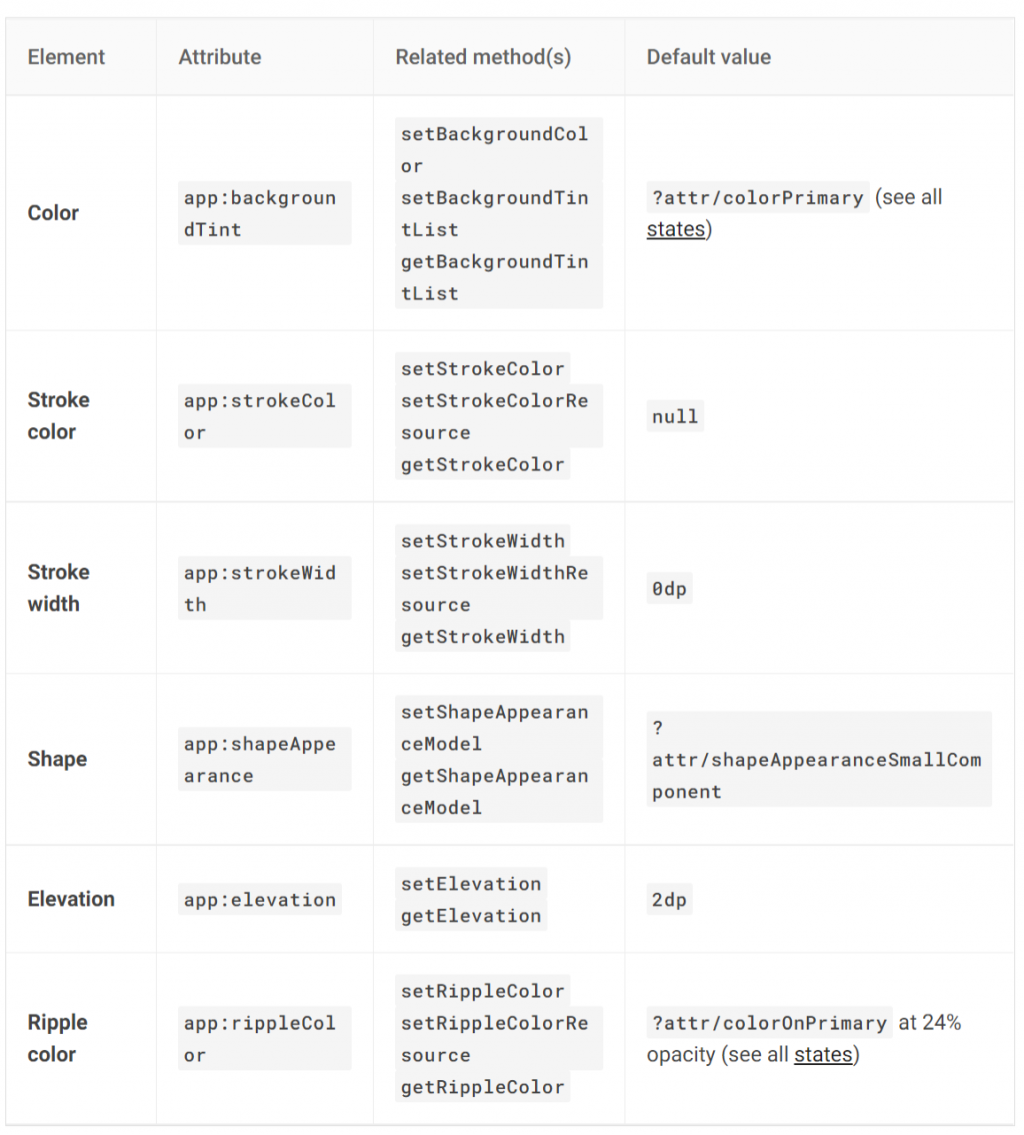Click the Shape row label
Screen dimensions: 1024x1135
(57, 759)
